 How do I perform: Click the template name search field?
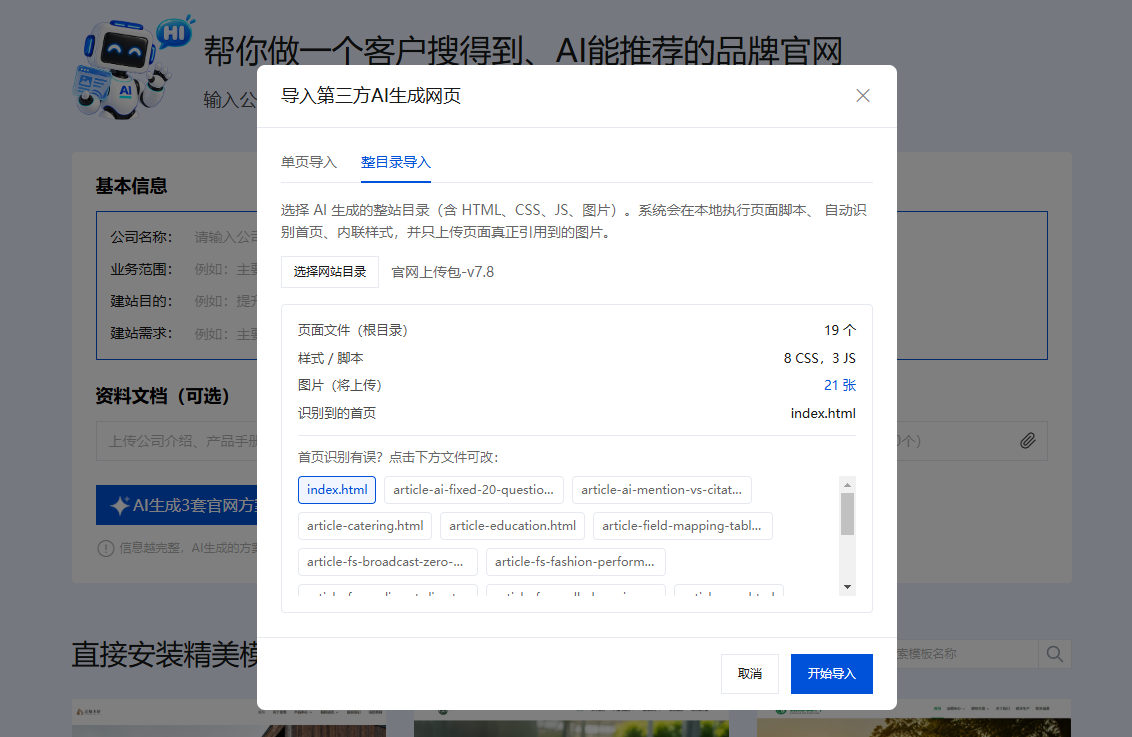(x=967, y=654)
